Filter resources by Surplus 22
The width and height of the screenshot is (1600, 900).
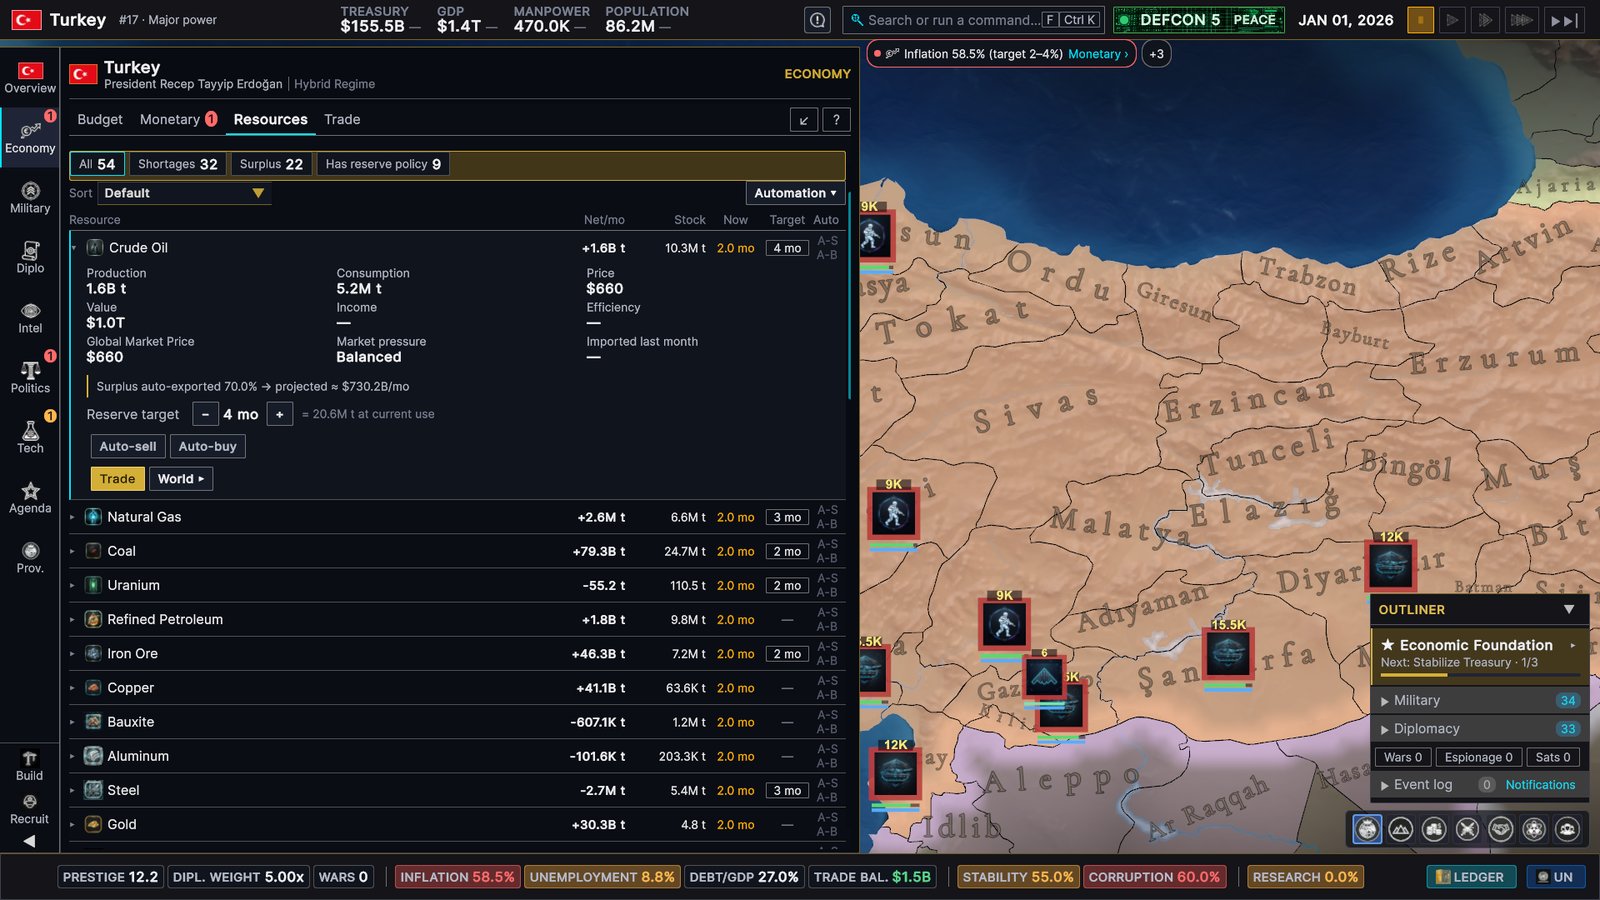[x=271, y=164]
